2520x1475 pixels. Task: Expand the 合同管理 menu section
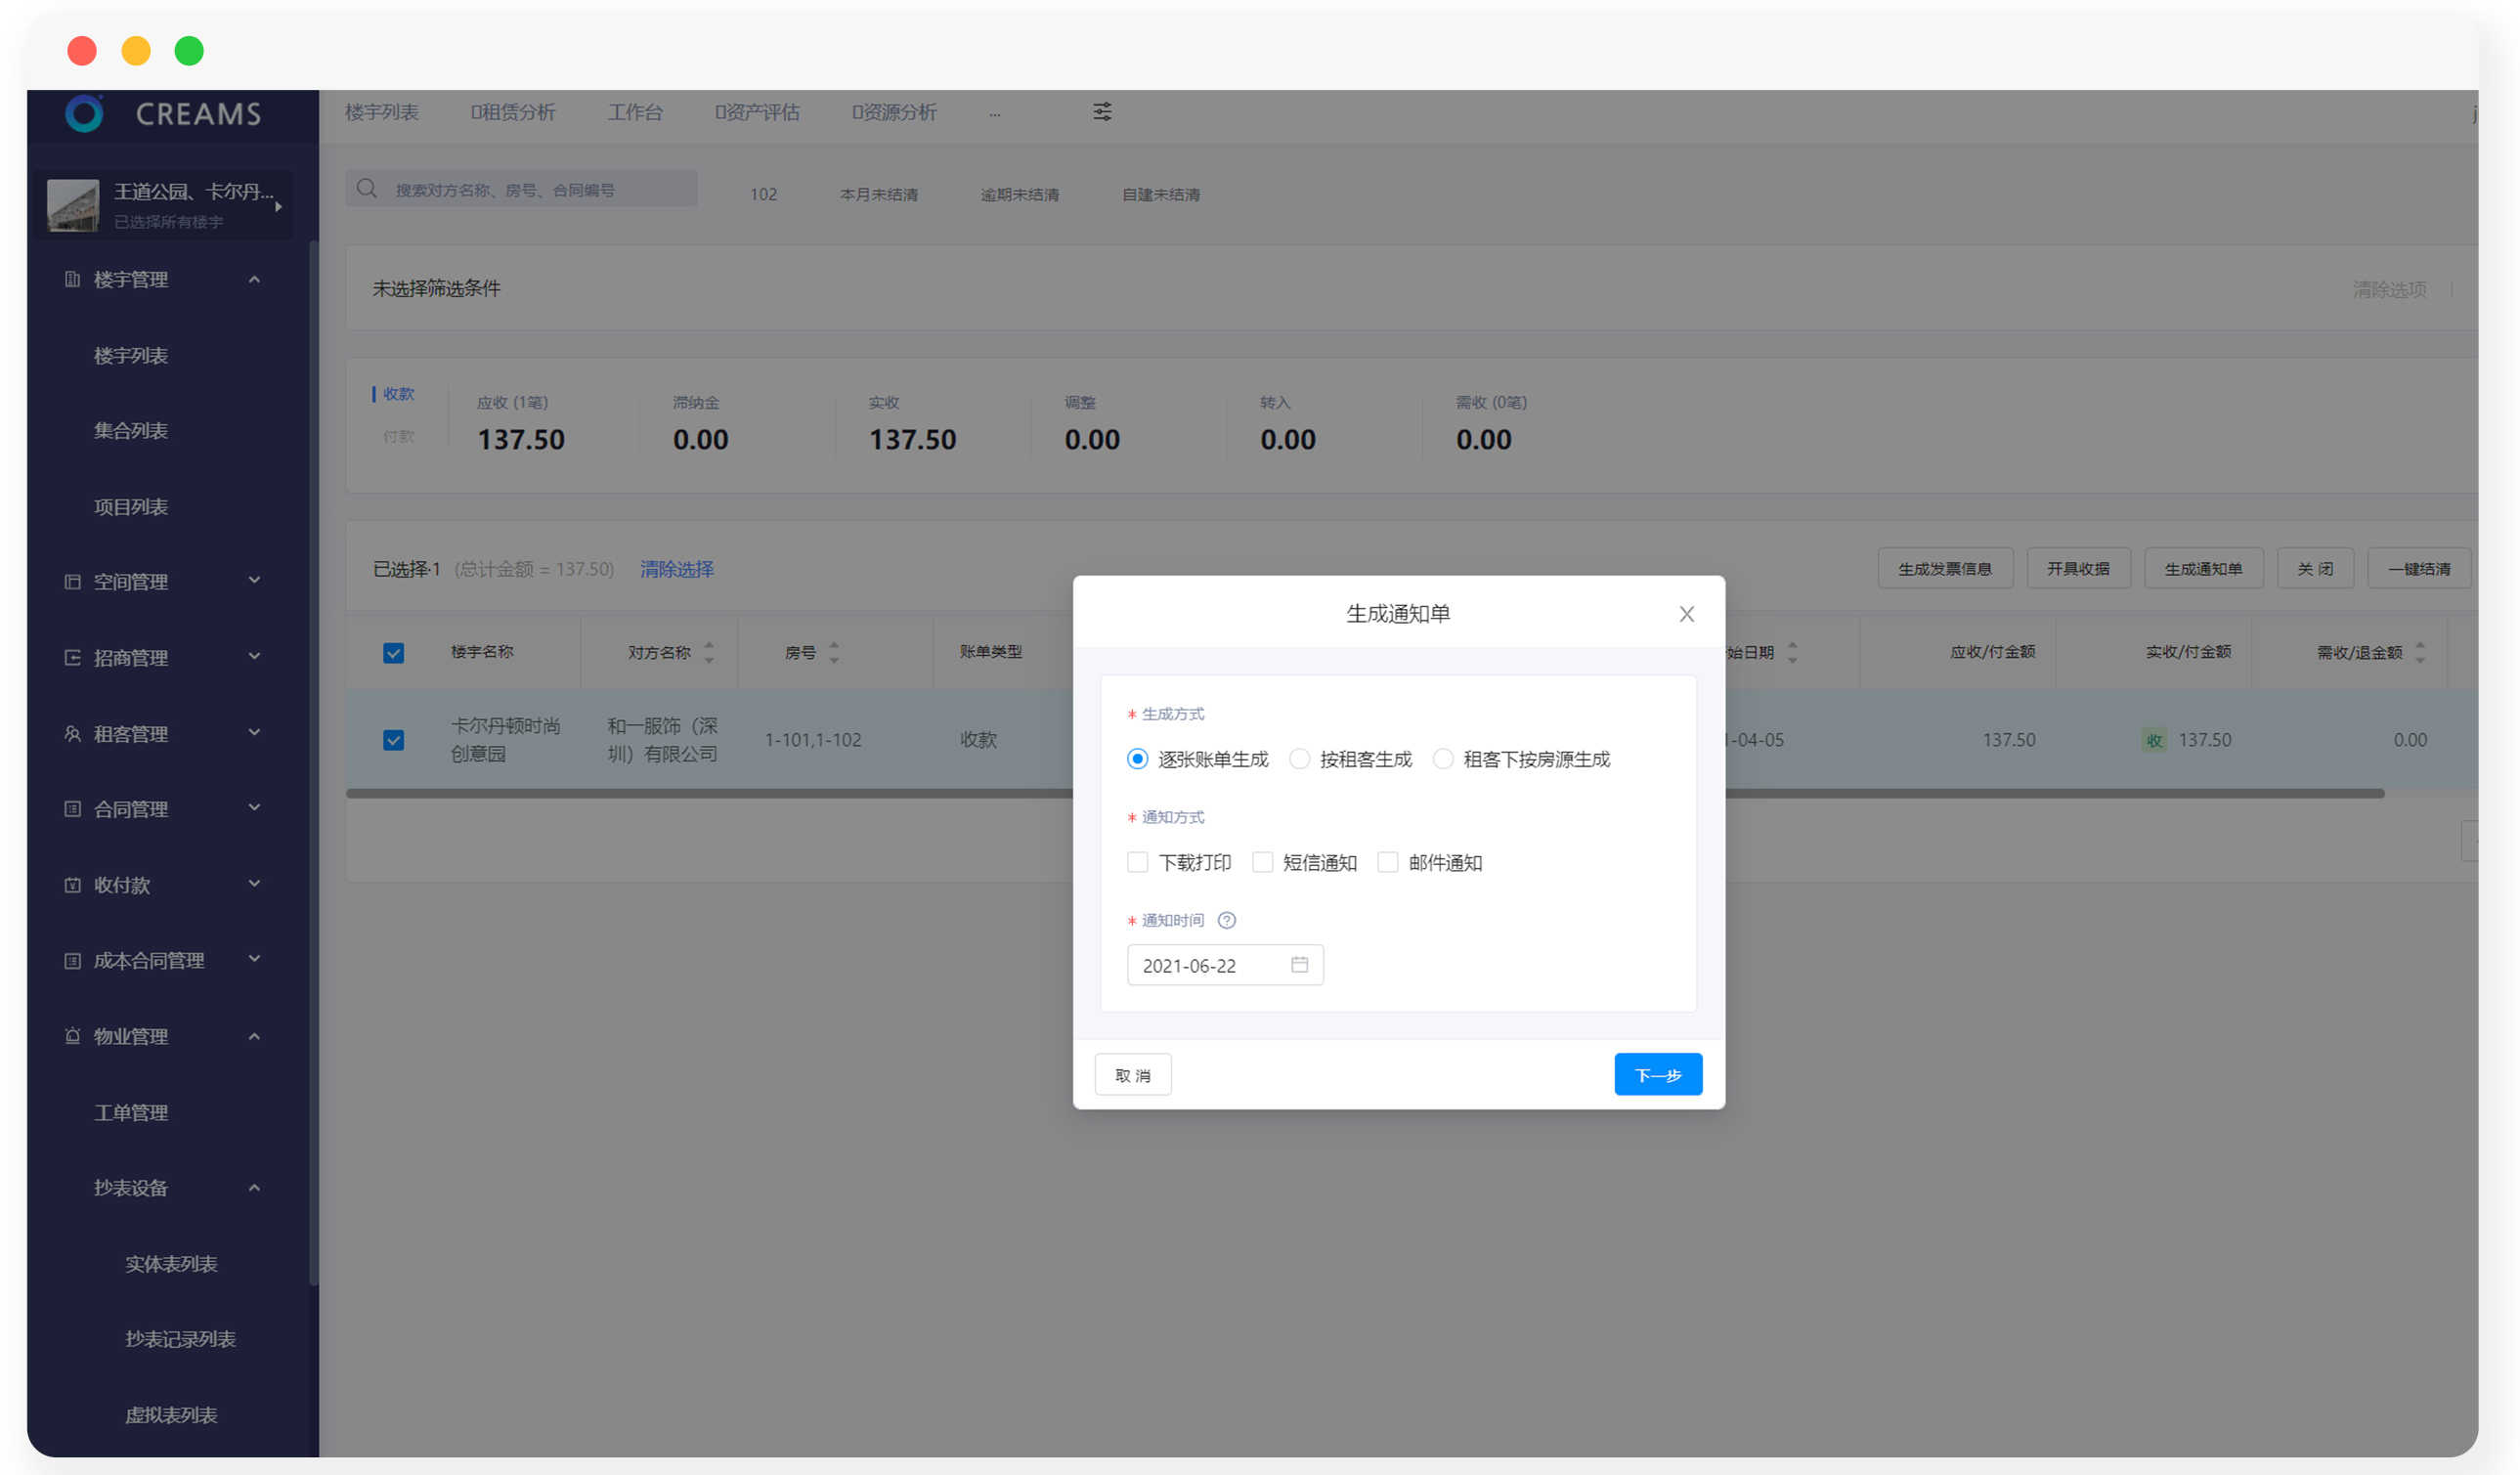click(254, 807)
